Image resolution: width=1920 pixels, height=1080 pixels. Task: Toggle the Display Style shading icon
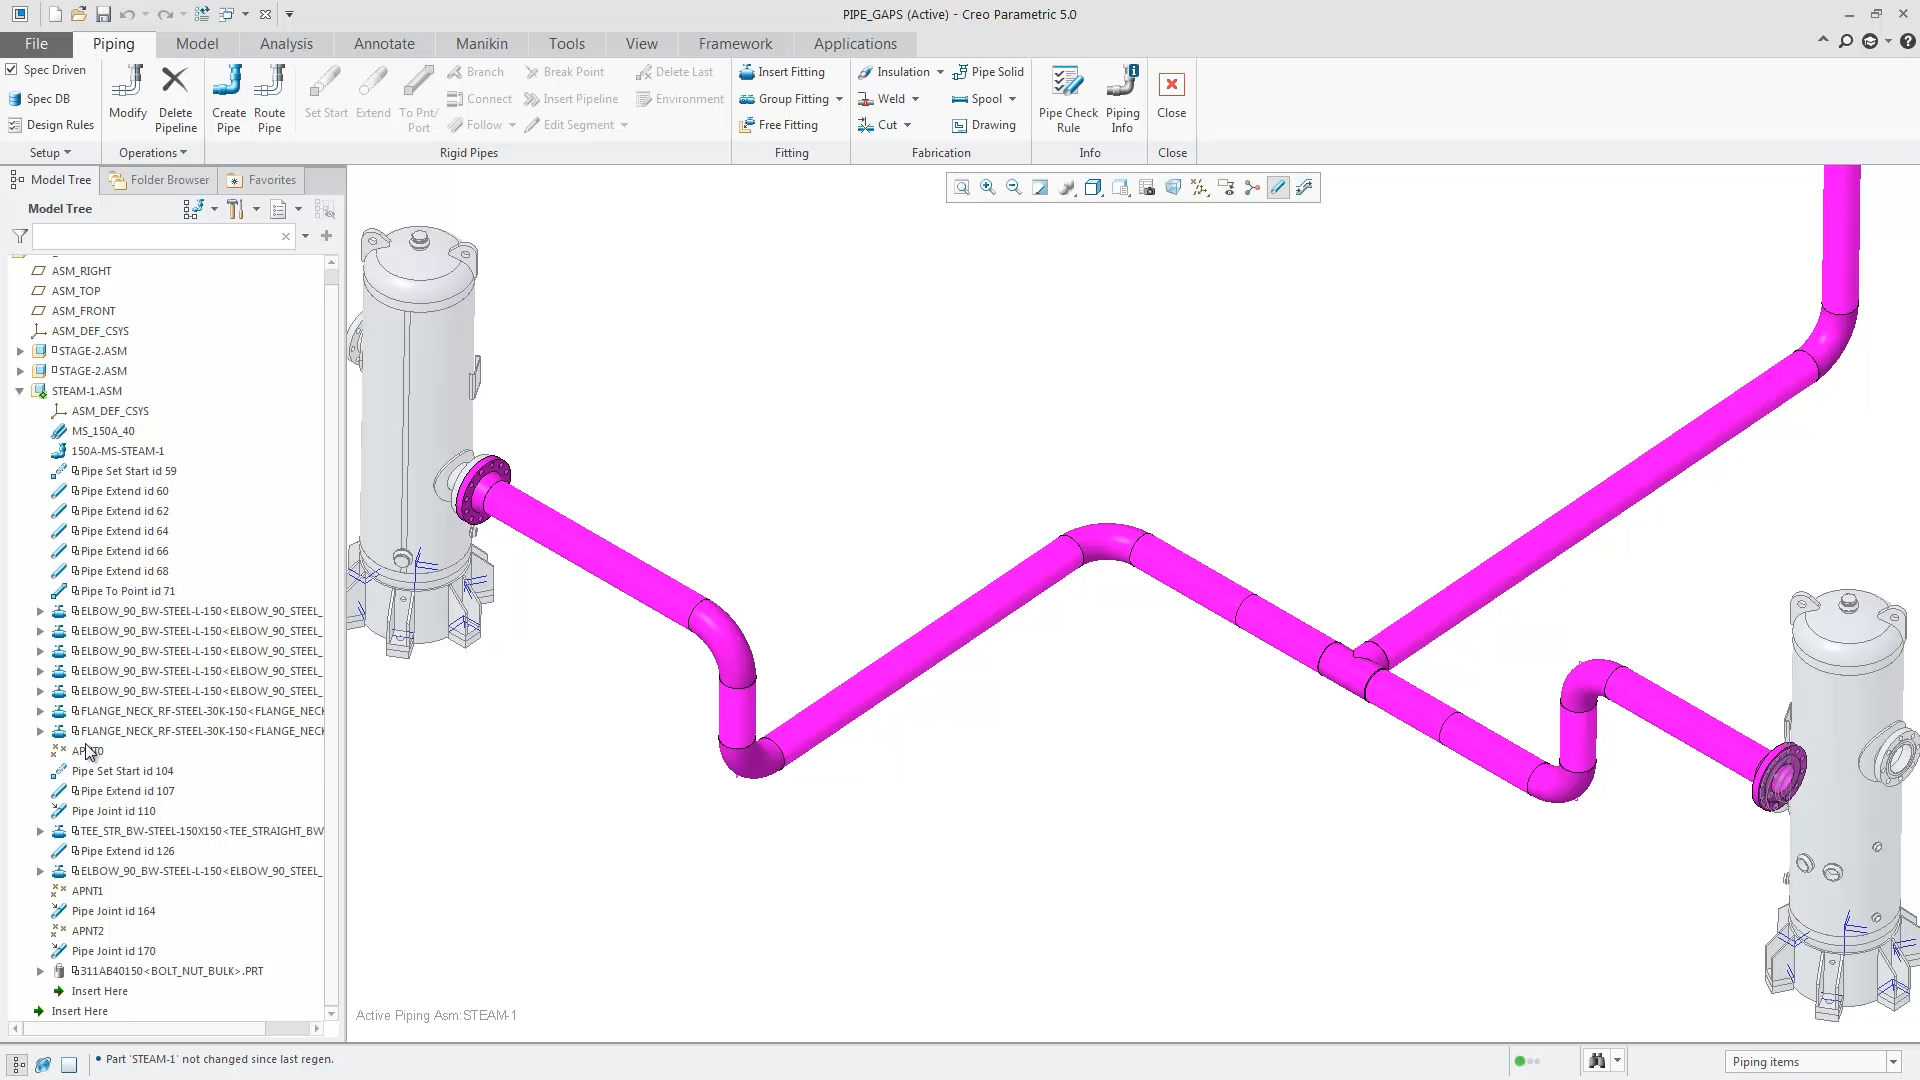[x=1093, y=188]
